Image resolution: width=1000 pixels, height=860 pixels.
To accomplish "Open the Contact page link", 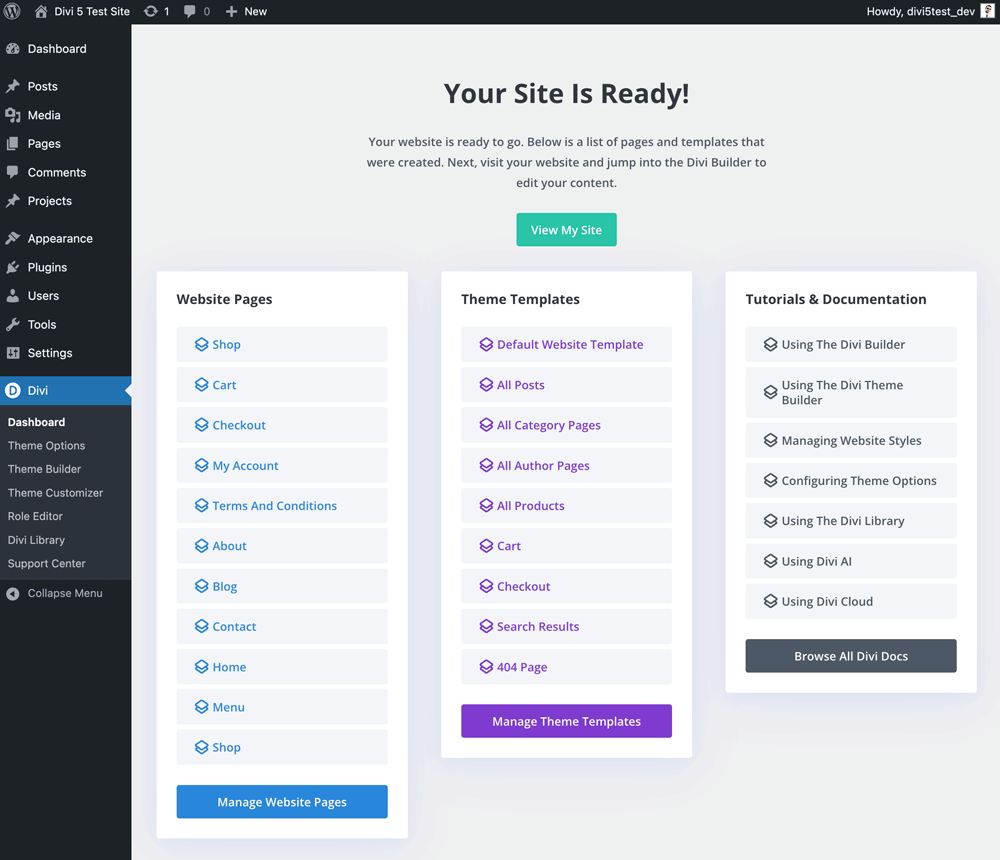I will pos(282,626).
